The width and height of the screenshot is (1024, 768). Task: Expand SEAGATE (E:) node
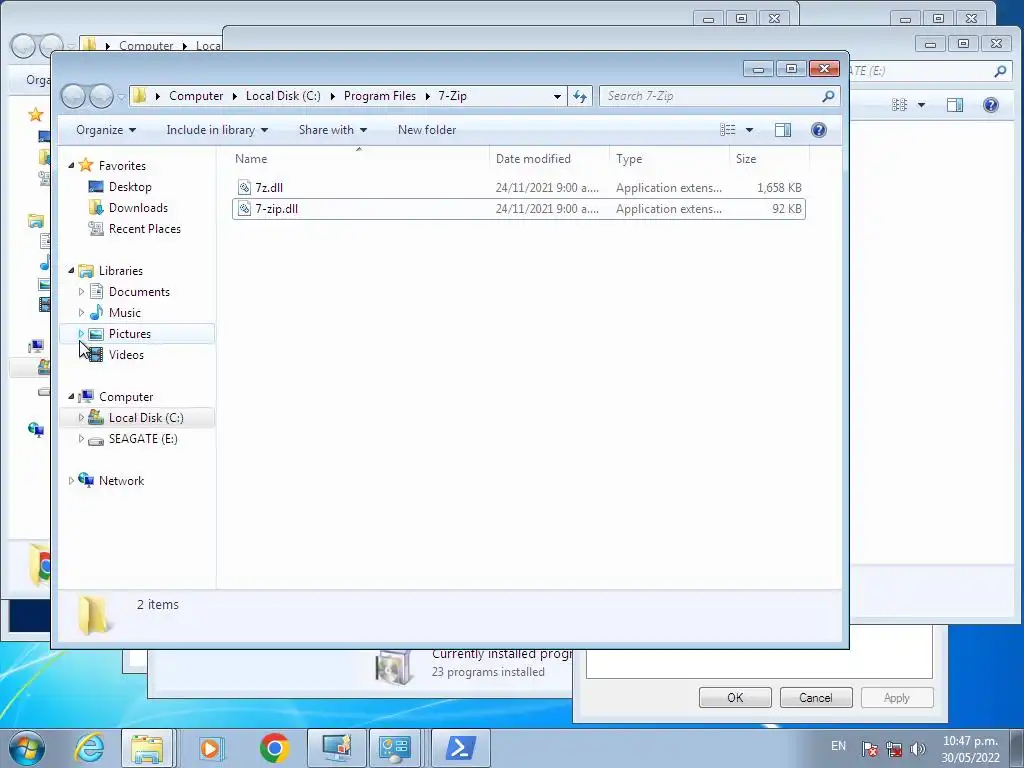point(81,439)
